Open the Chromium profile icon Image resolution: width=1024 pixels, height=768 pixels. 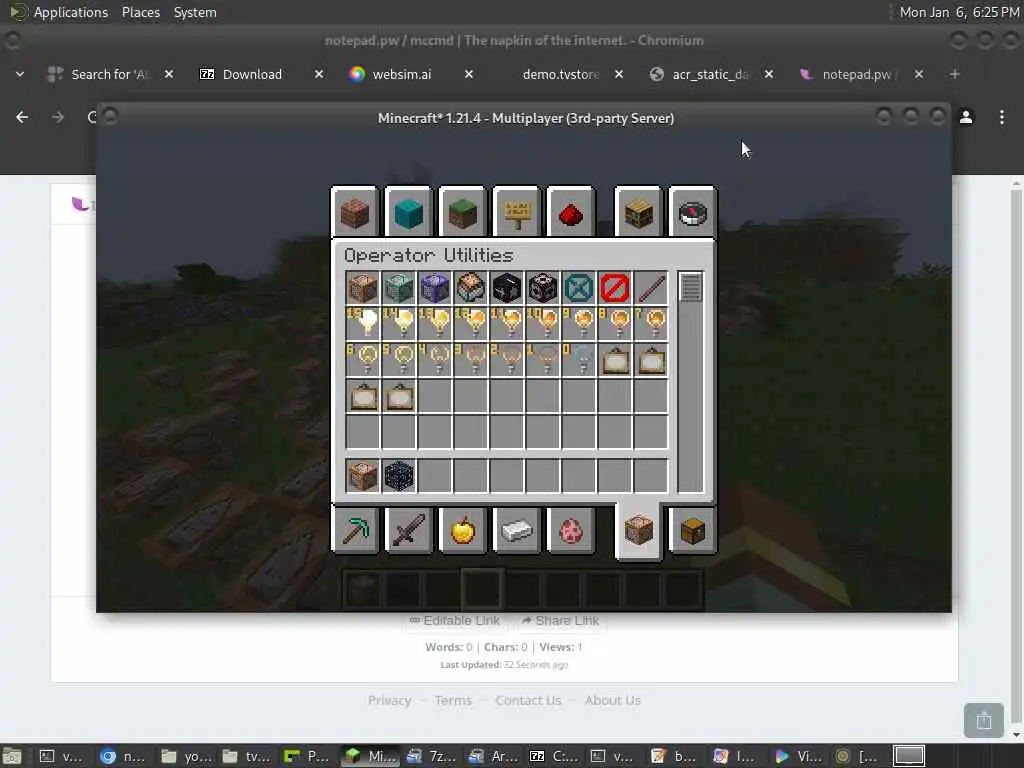(966, 117)
